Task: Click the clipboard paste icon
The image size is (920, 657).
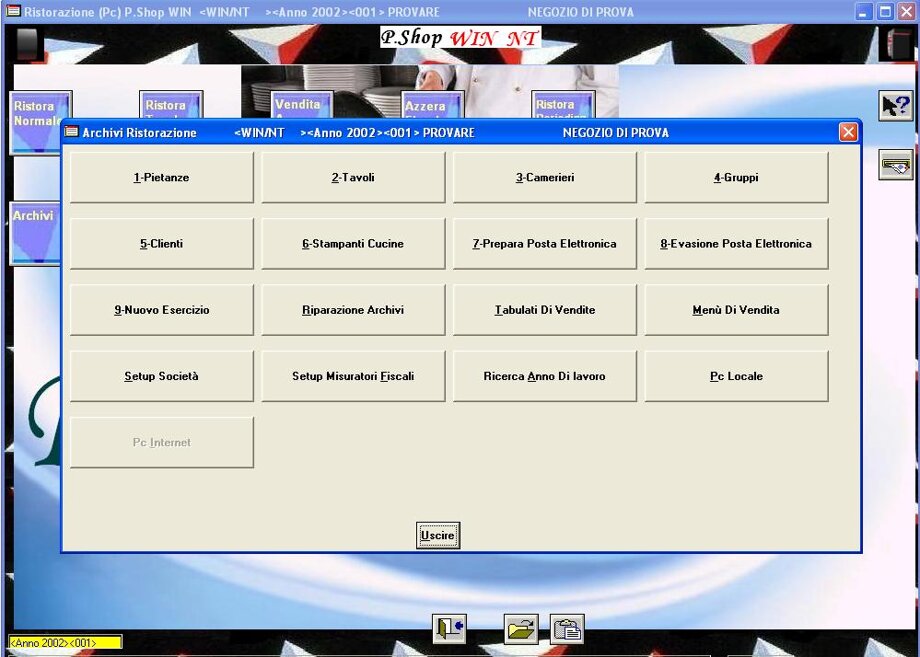Action: [x=567, y=628]
